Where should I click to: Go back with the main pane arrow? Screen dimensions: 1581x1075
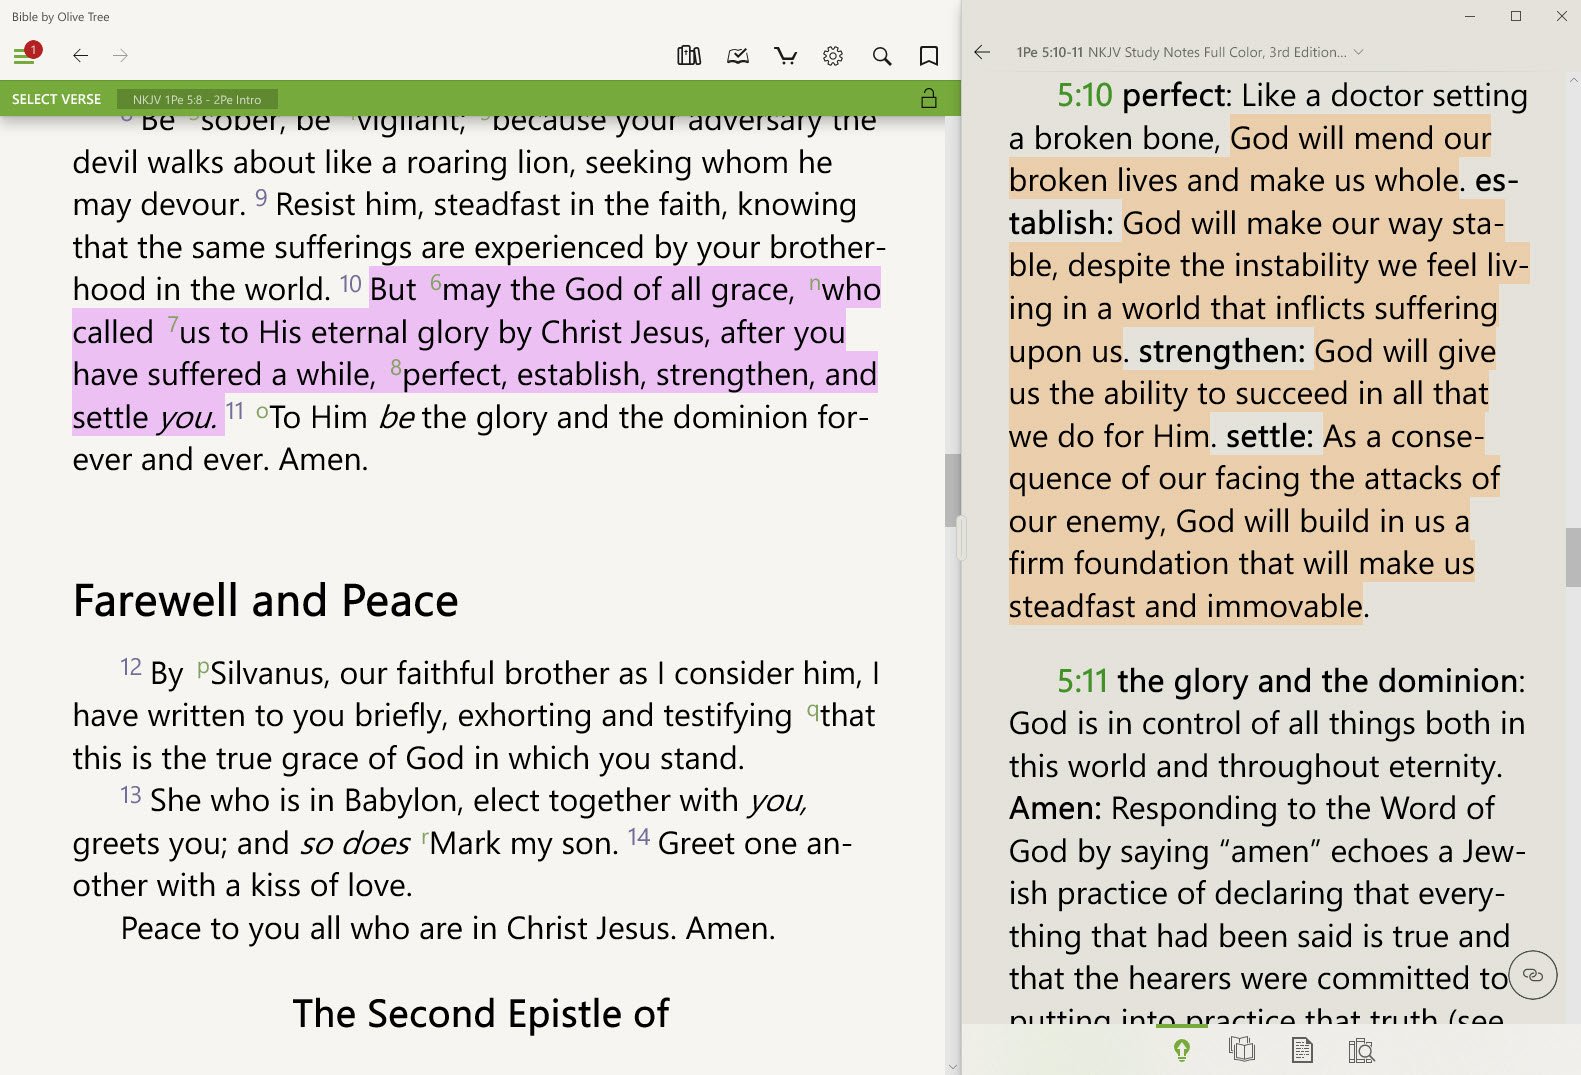pos(81,55)
